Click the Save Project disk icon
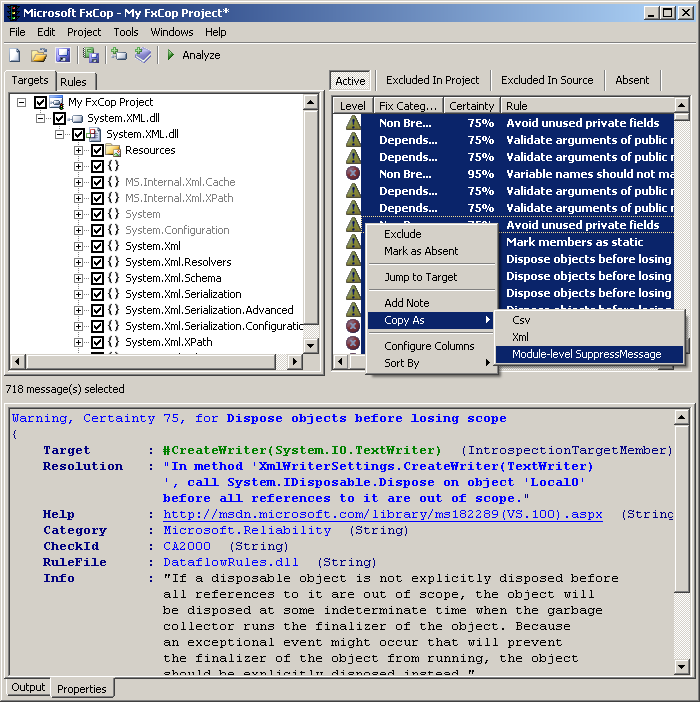This screenshot has width=700, height=702. point(63,55)
